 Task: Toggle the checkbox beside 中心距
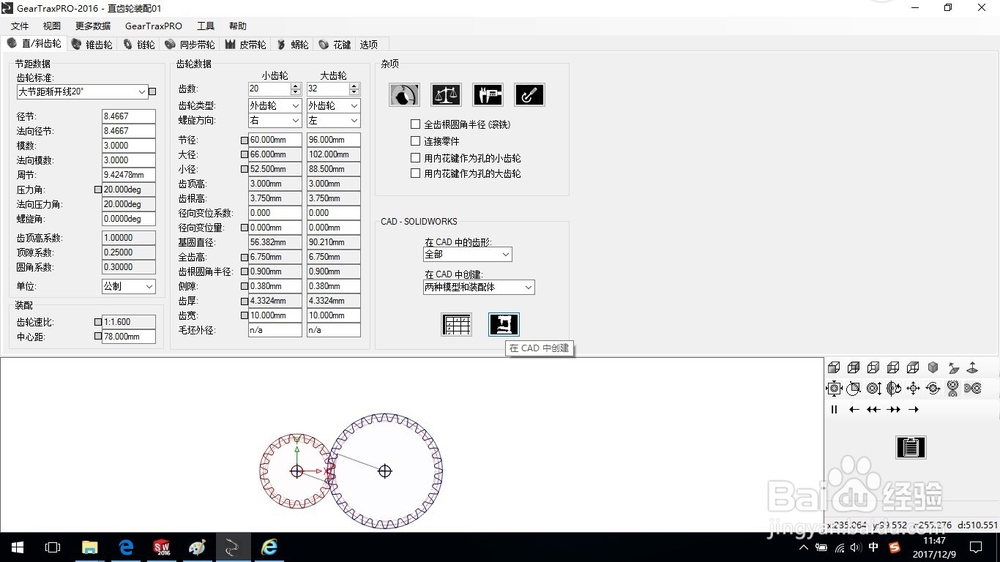coord(98,336)
